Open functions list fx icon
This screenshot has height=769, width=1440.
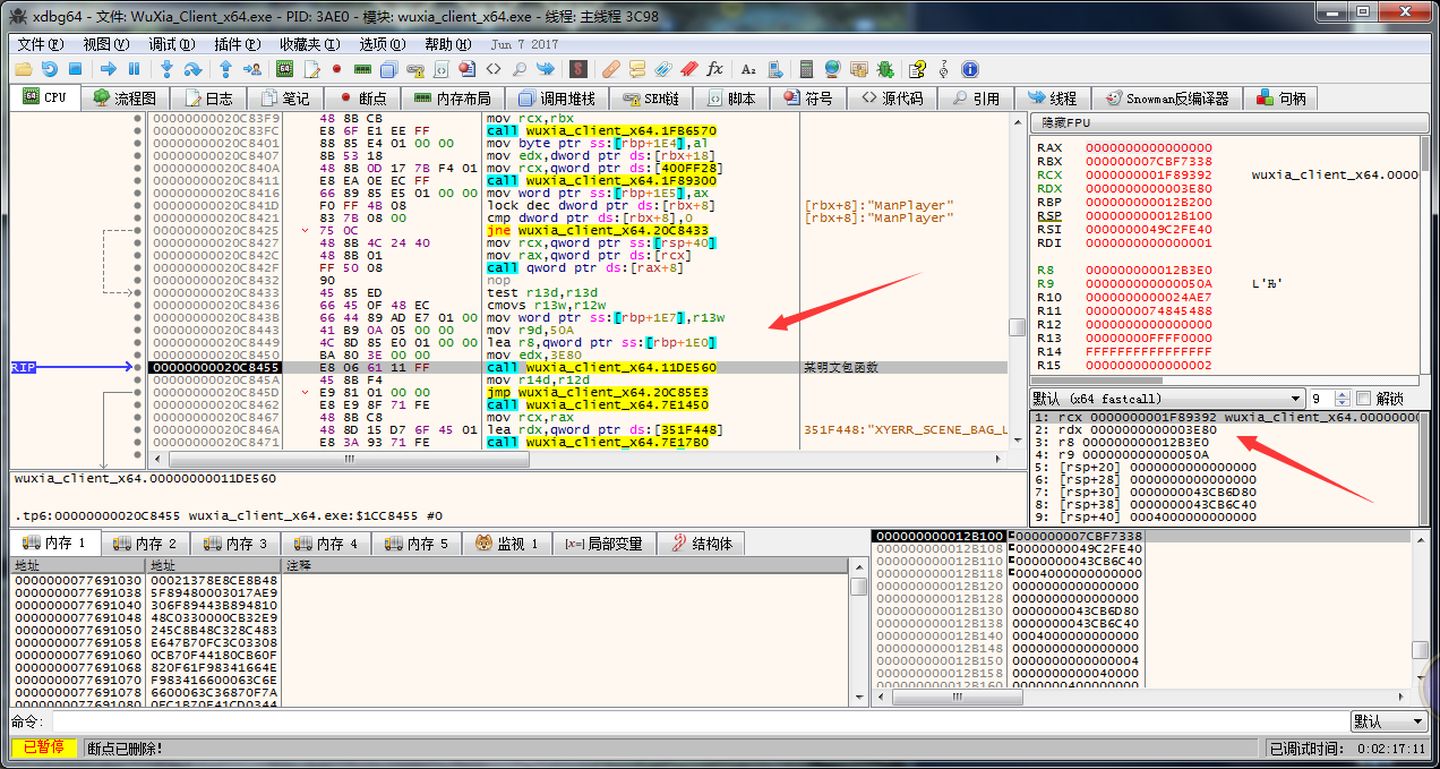(715, 69)
